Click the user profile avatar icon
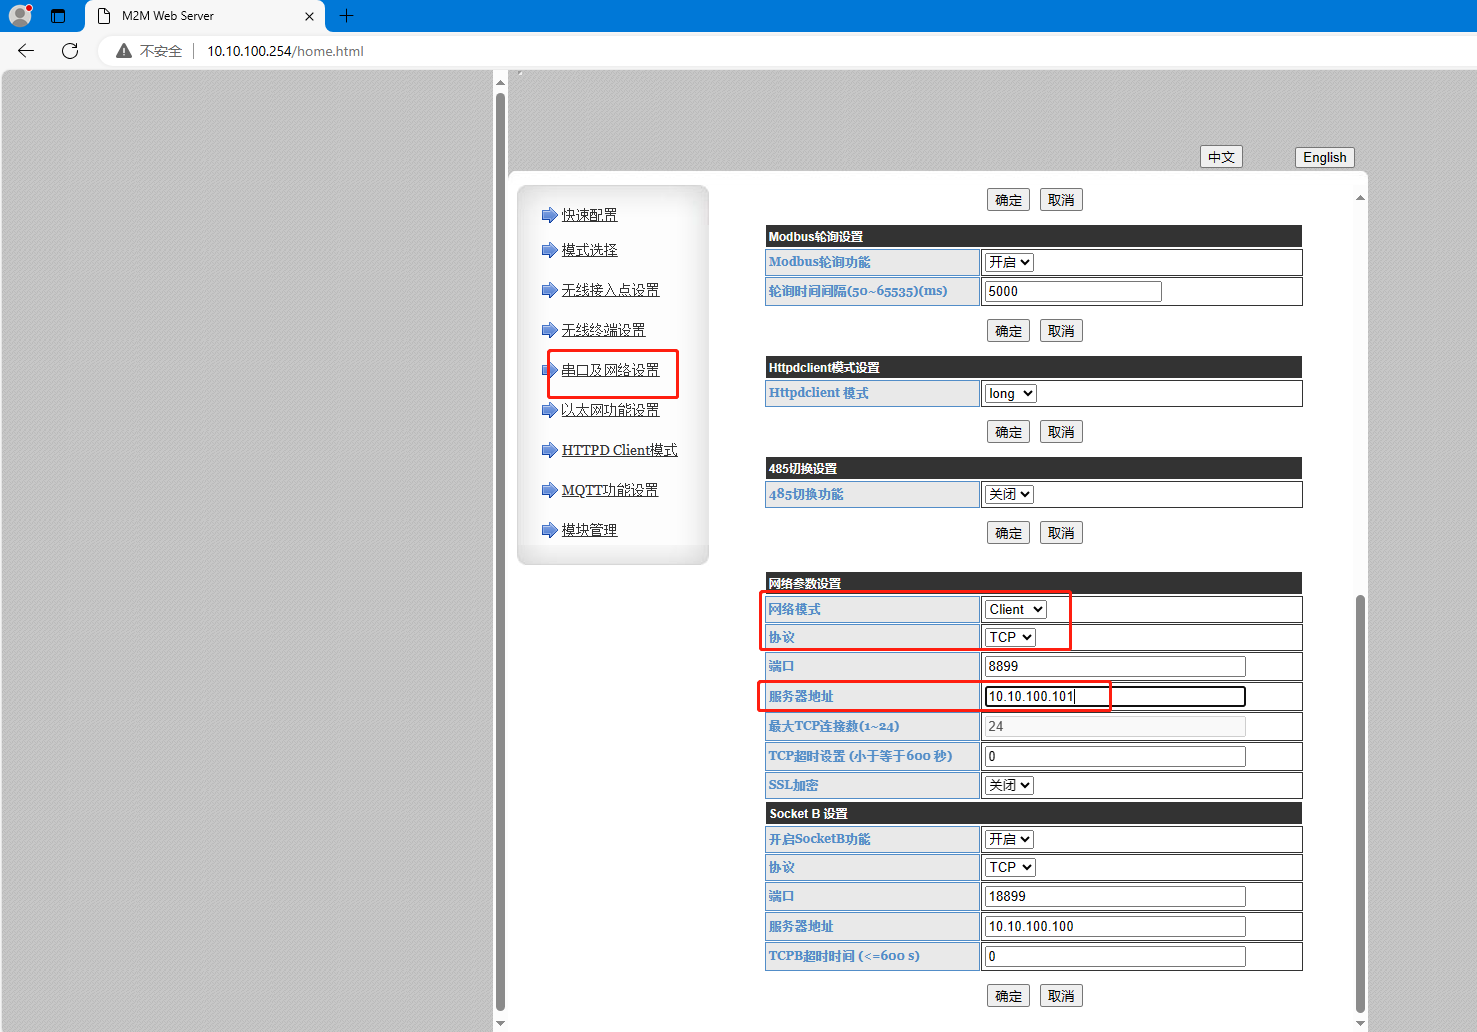The image size is (1477, 1032). [x=20, y=16]
